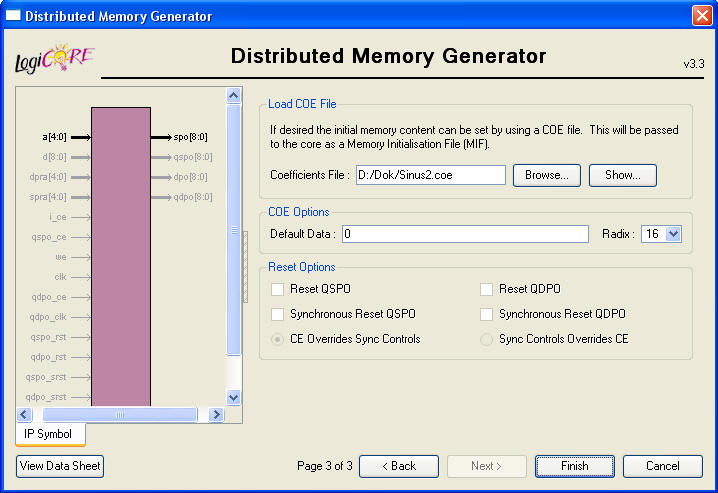Click the panel splitter handle beside symbol
This screenshot has width=718, height=493.
tap(245, 267)
